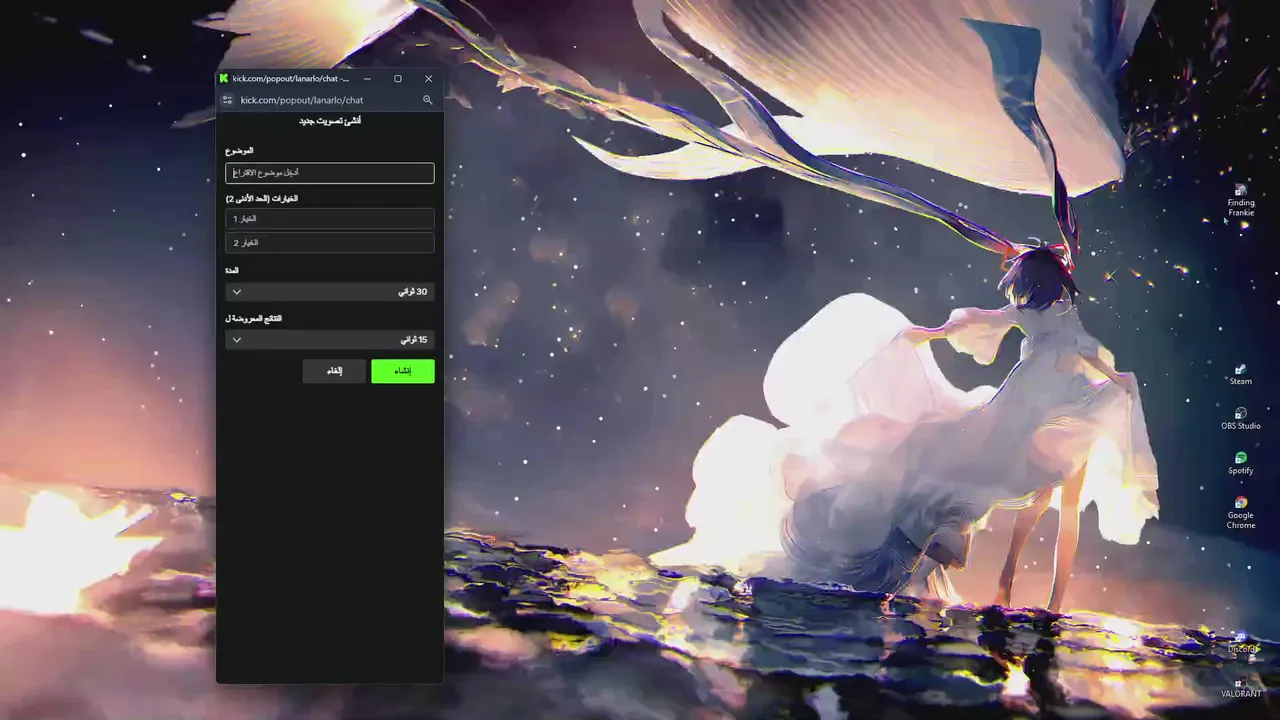Cancel the poll with the grey button
This screenshot has width=1280, height=720.
[x=334, y=371]
